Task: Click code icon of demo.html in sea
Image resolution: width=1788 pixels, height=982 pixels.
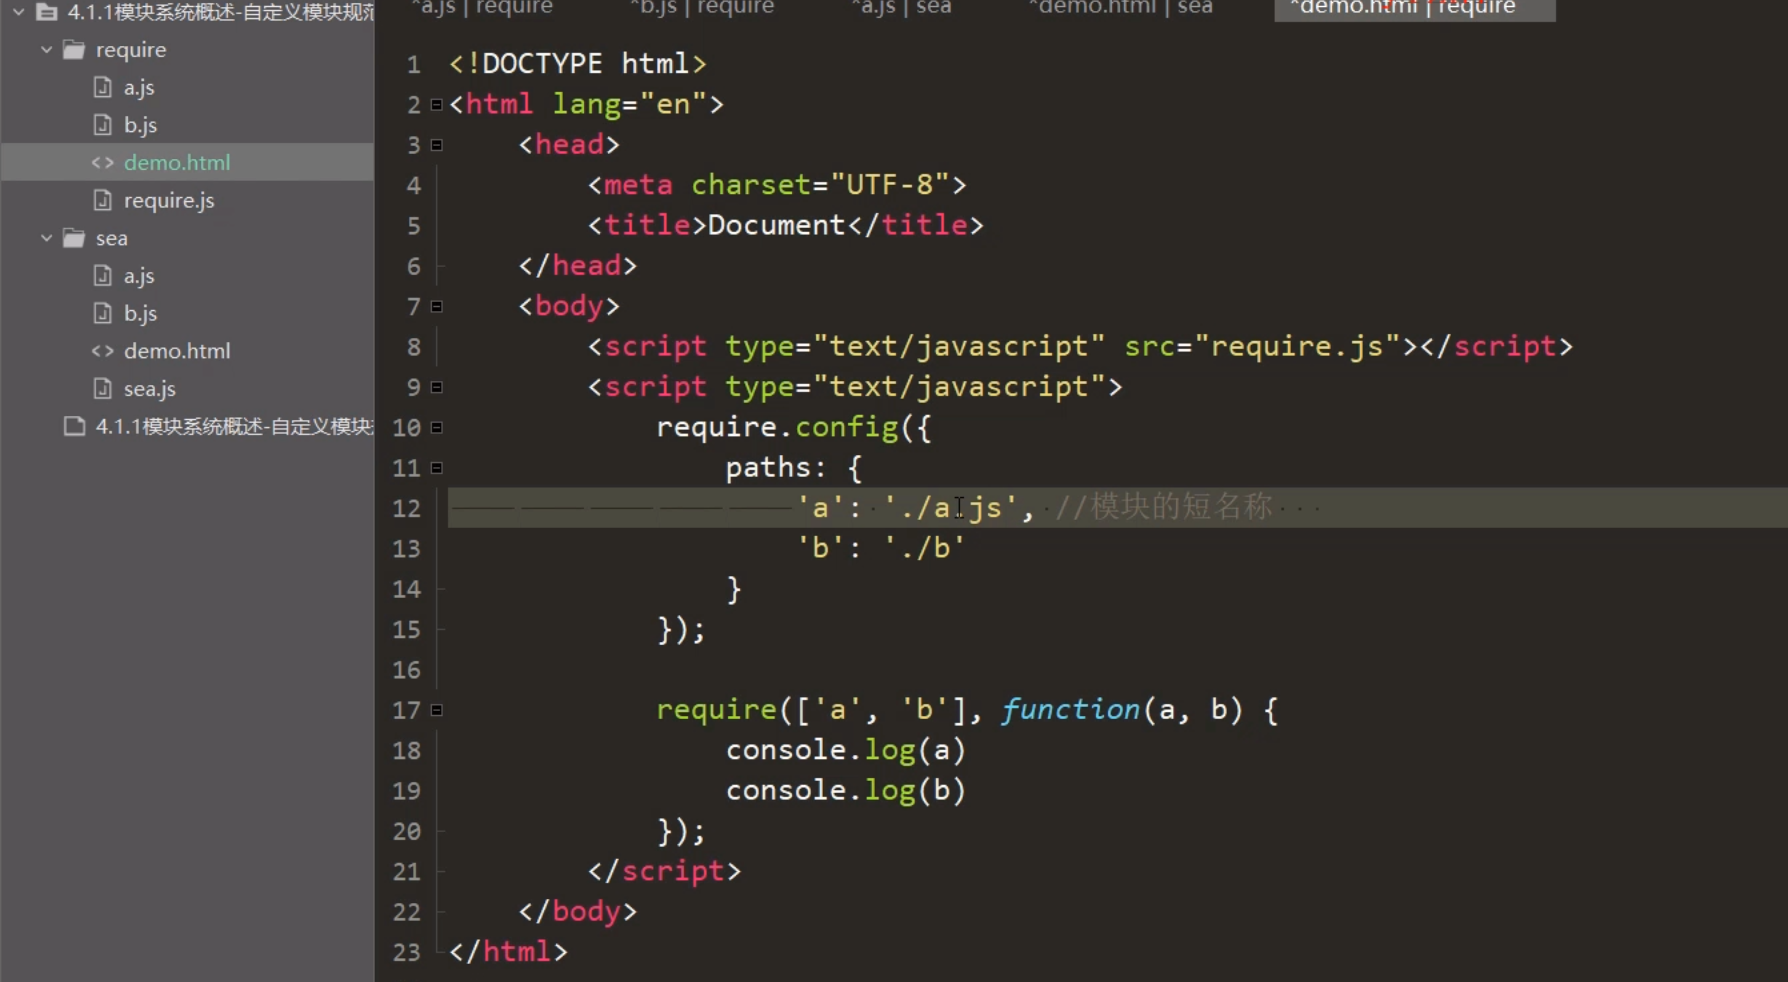Action: tap(102, 351)
